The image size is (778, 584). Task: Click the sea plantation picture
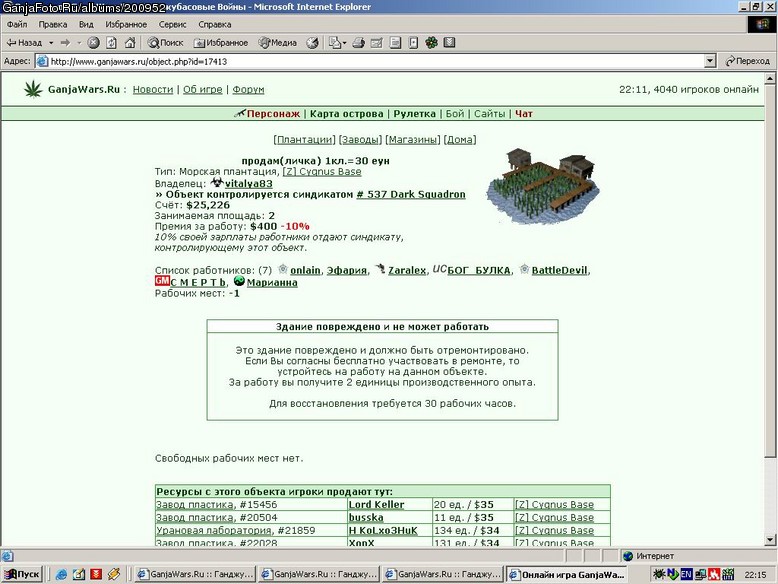coord(542,185)
